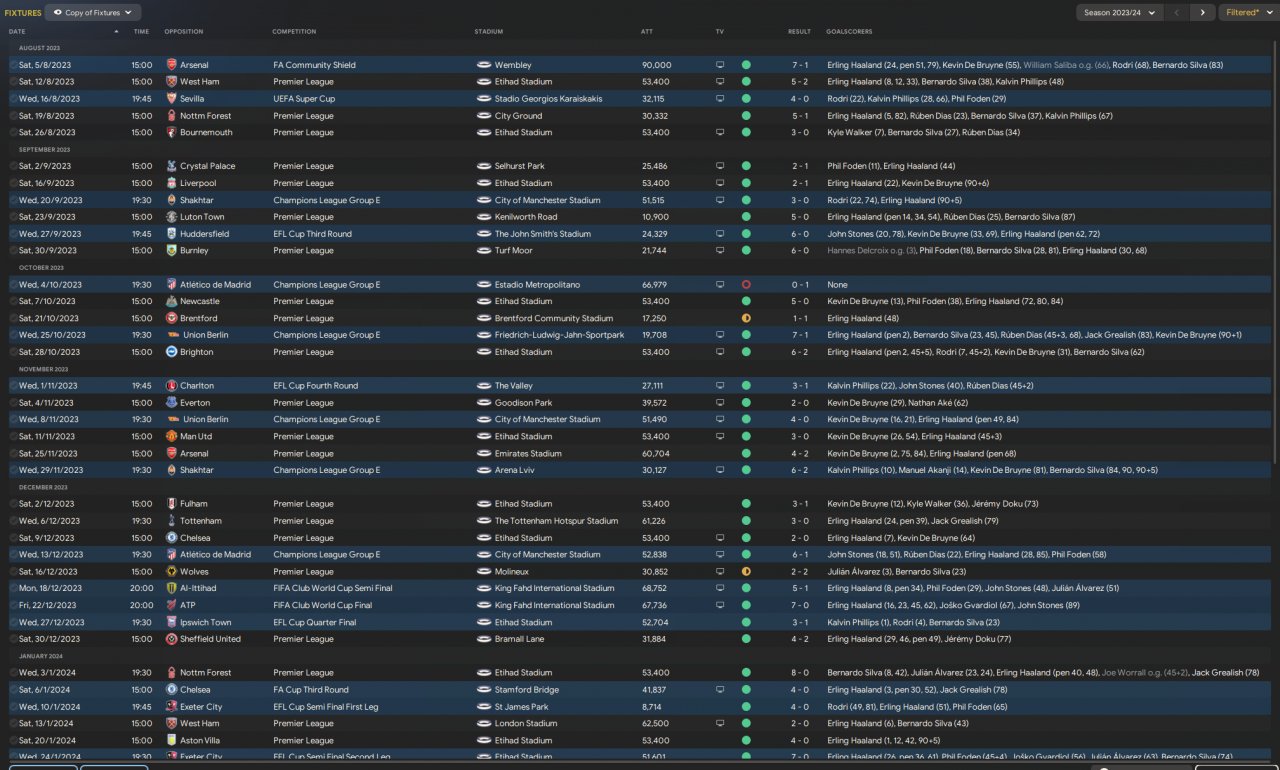Image resolution: width=1280 pixels, height=770 pixels.
Task: Click the green result dot in the ATP row
Action: [746, 605]
